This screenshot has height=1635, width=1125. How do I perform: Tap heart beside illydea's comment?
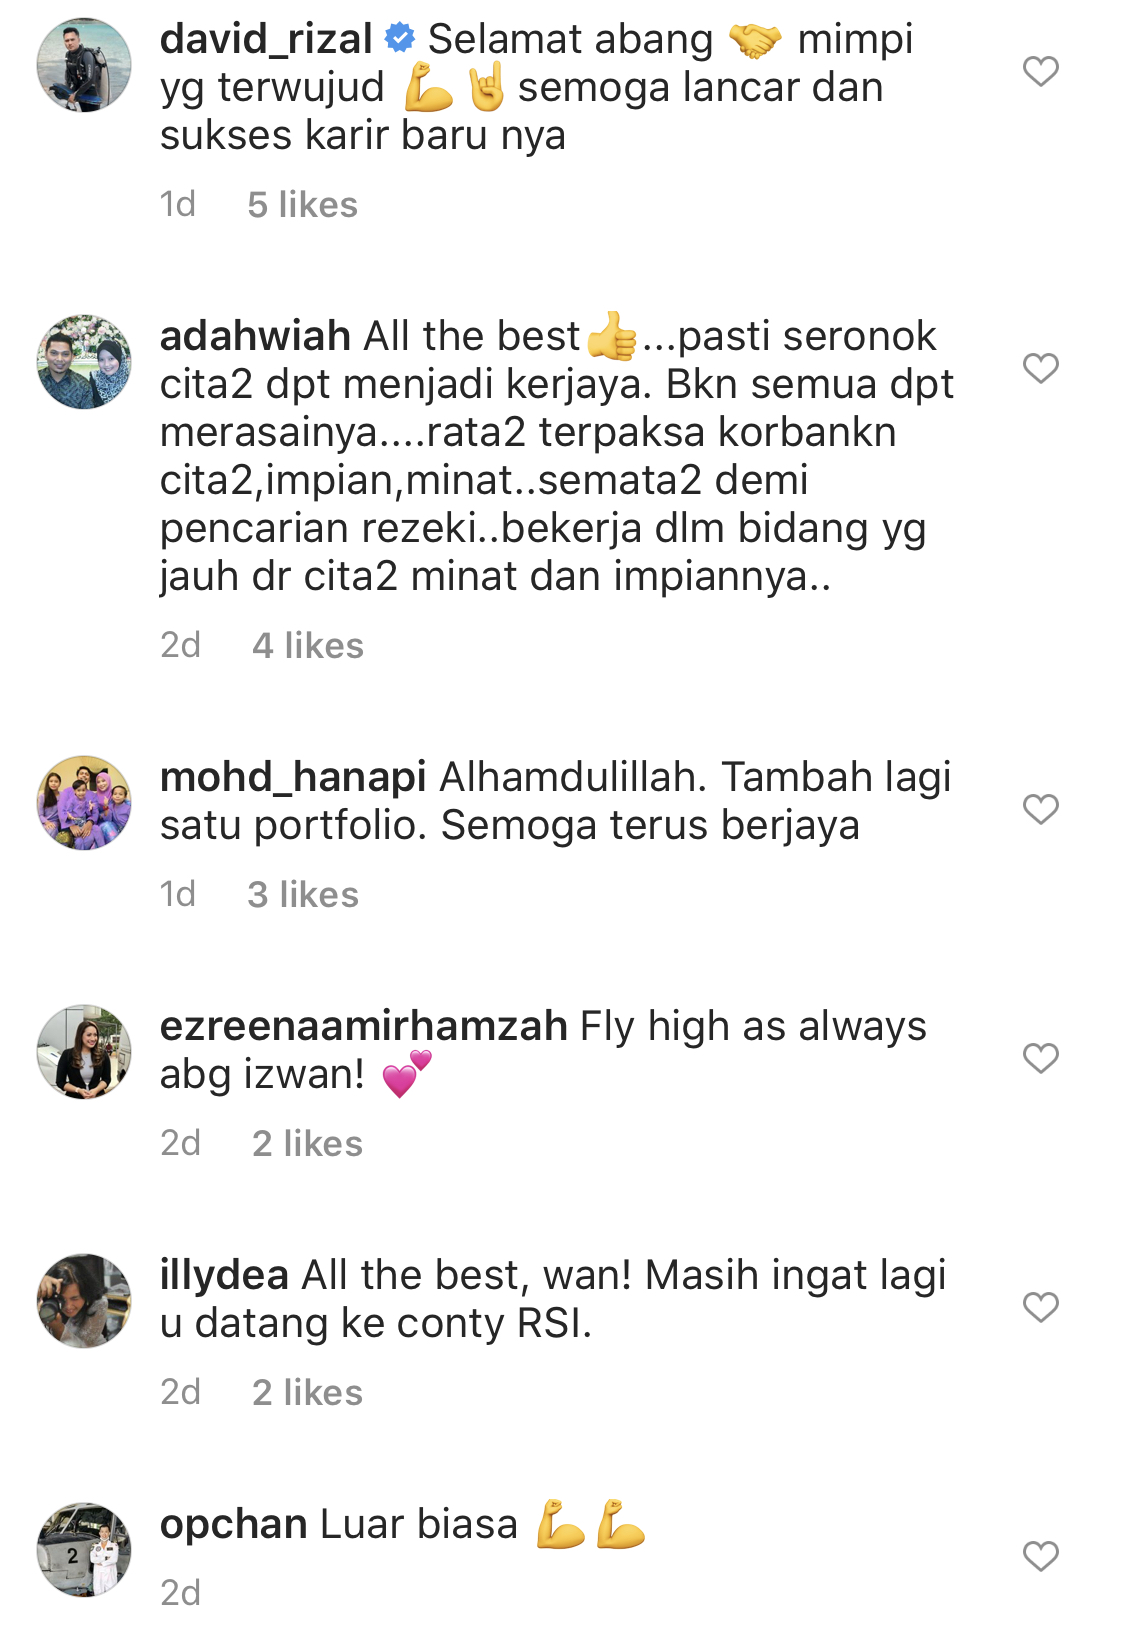pyautogui.click(x=1040, y=1307)
